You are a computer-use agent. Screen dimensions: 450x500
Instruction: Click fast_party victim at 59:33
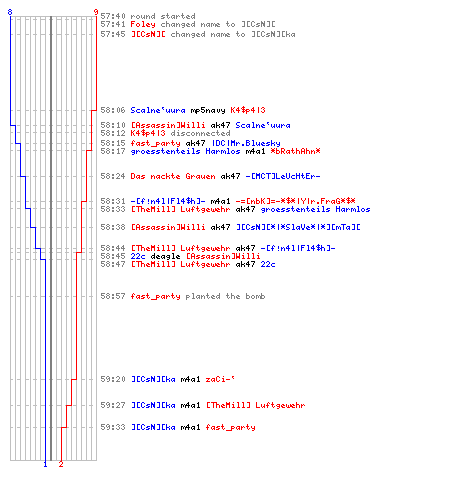[x=230, y=427]
